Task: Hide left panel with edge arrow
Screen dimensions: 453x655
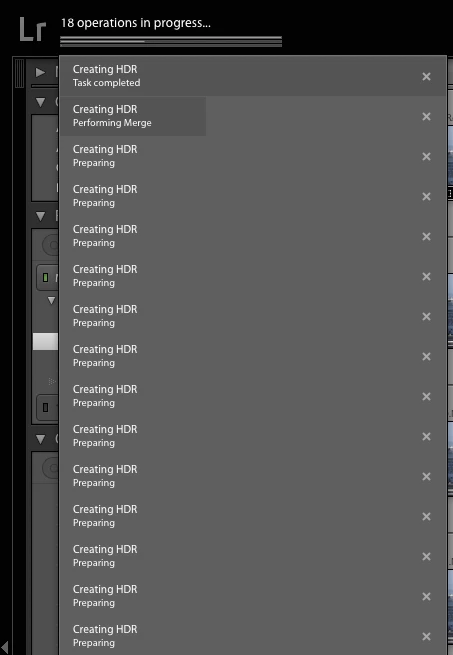Action: [x=5, y=647]
